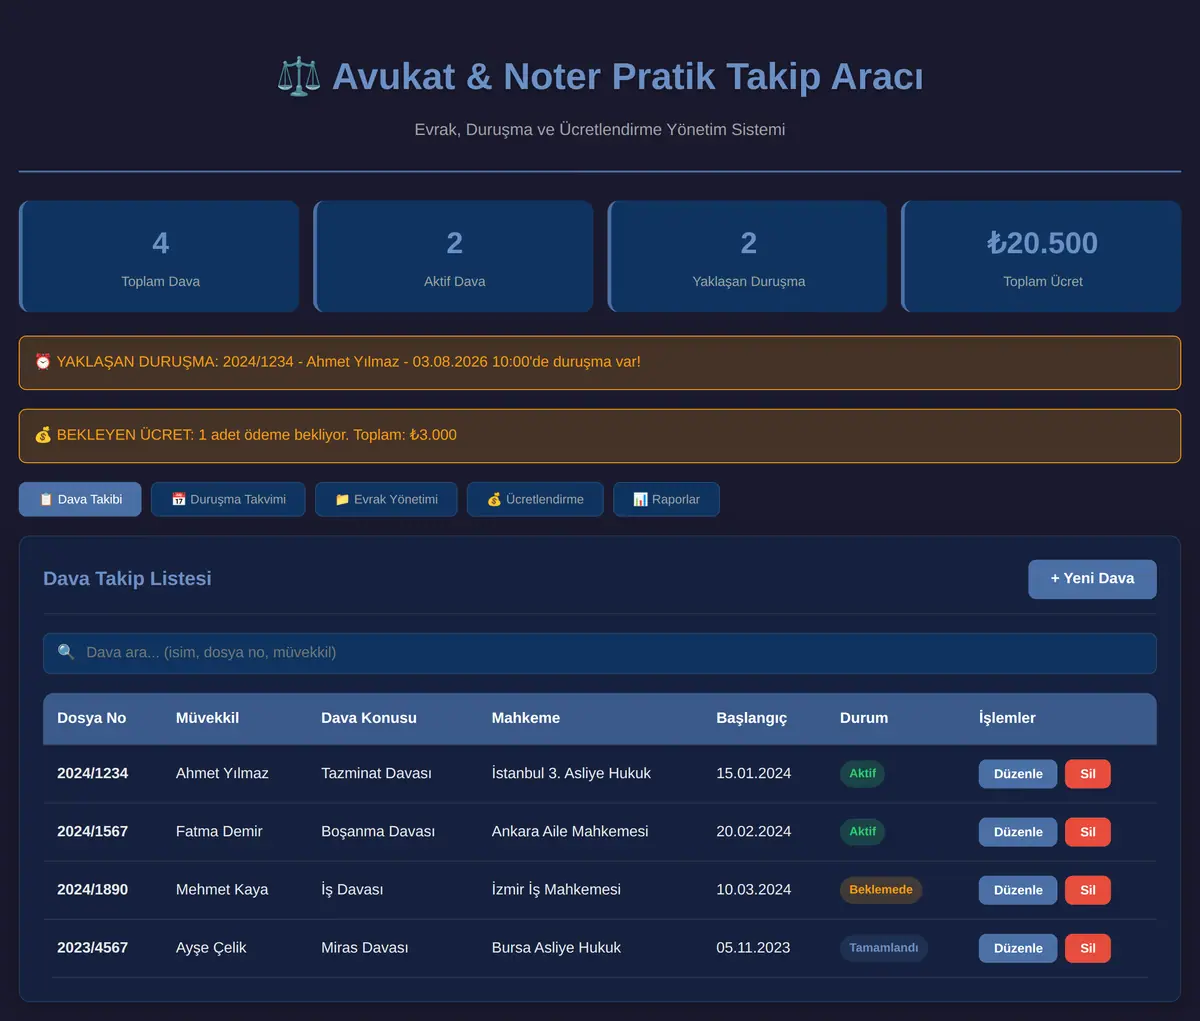Edit Mehmet Kaya's case via Düzenle
1200x1021 pixels.
click(x=1018, y=890)
